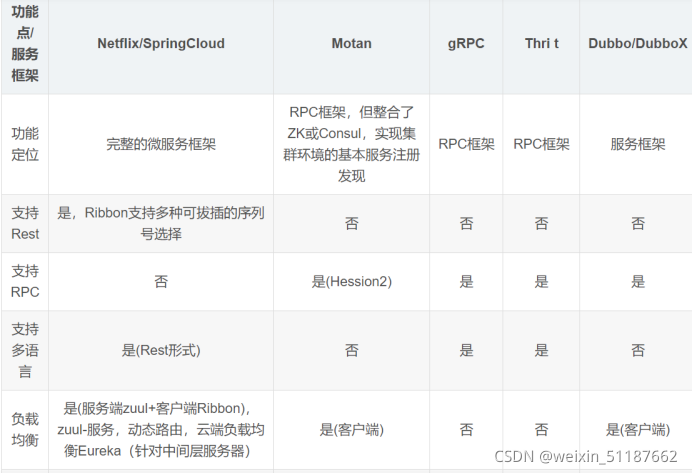This screenshot has width=692, height=474.
Task: Select the Ribbon支持多种可拔插的序列号选择 cell
Action: pos(161,223)
